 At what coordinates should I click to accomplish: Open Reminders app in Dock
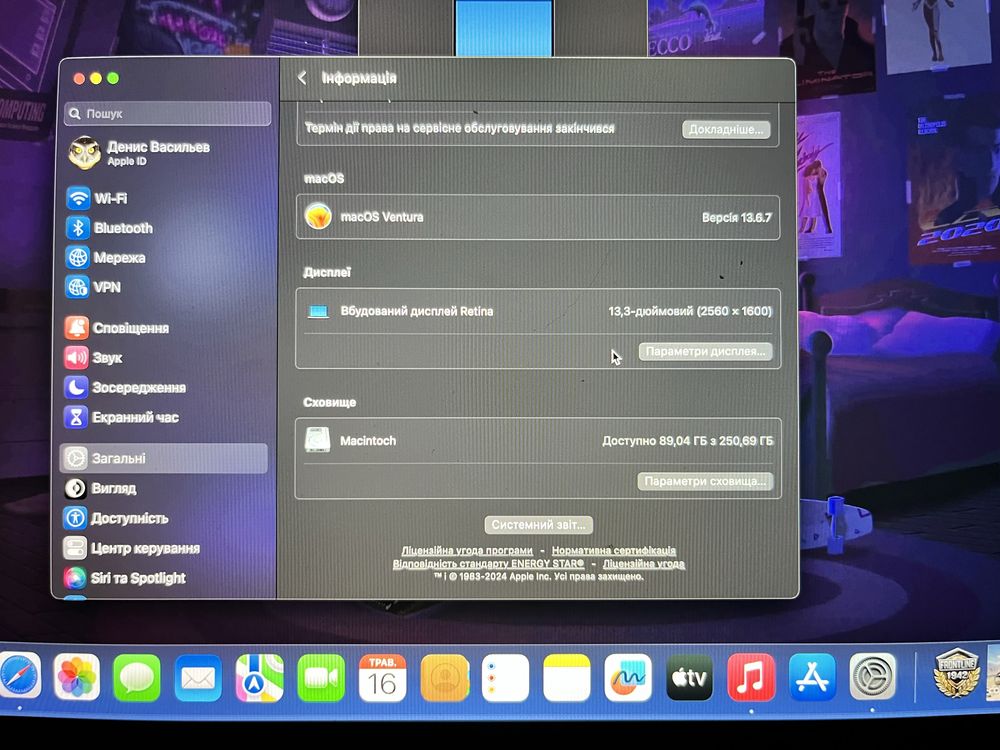pyautogui.click(x=505, y=677)
